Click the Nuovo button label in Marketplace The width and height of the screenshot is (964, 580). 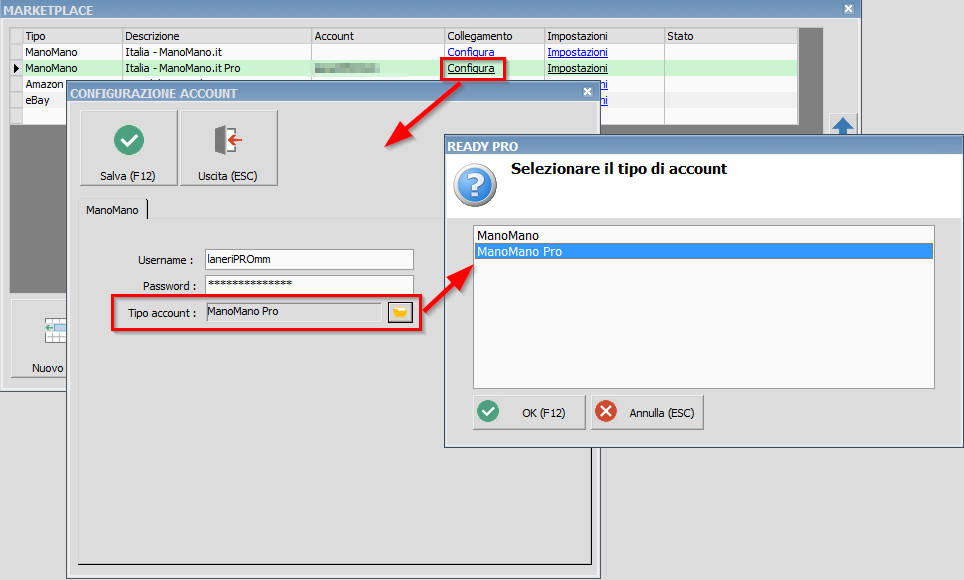(x=48, y=368)
